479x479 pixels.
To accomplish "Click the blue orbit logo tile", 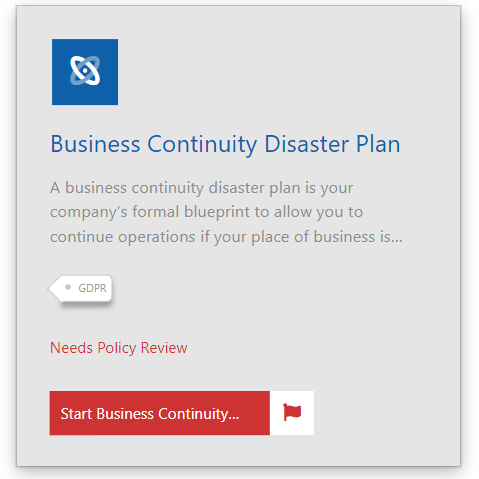I will coord(85,72).
